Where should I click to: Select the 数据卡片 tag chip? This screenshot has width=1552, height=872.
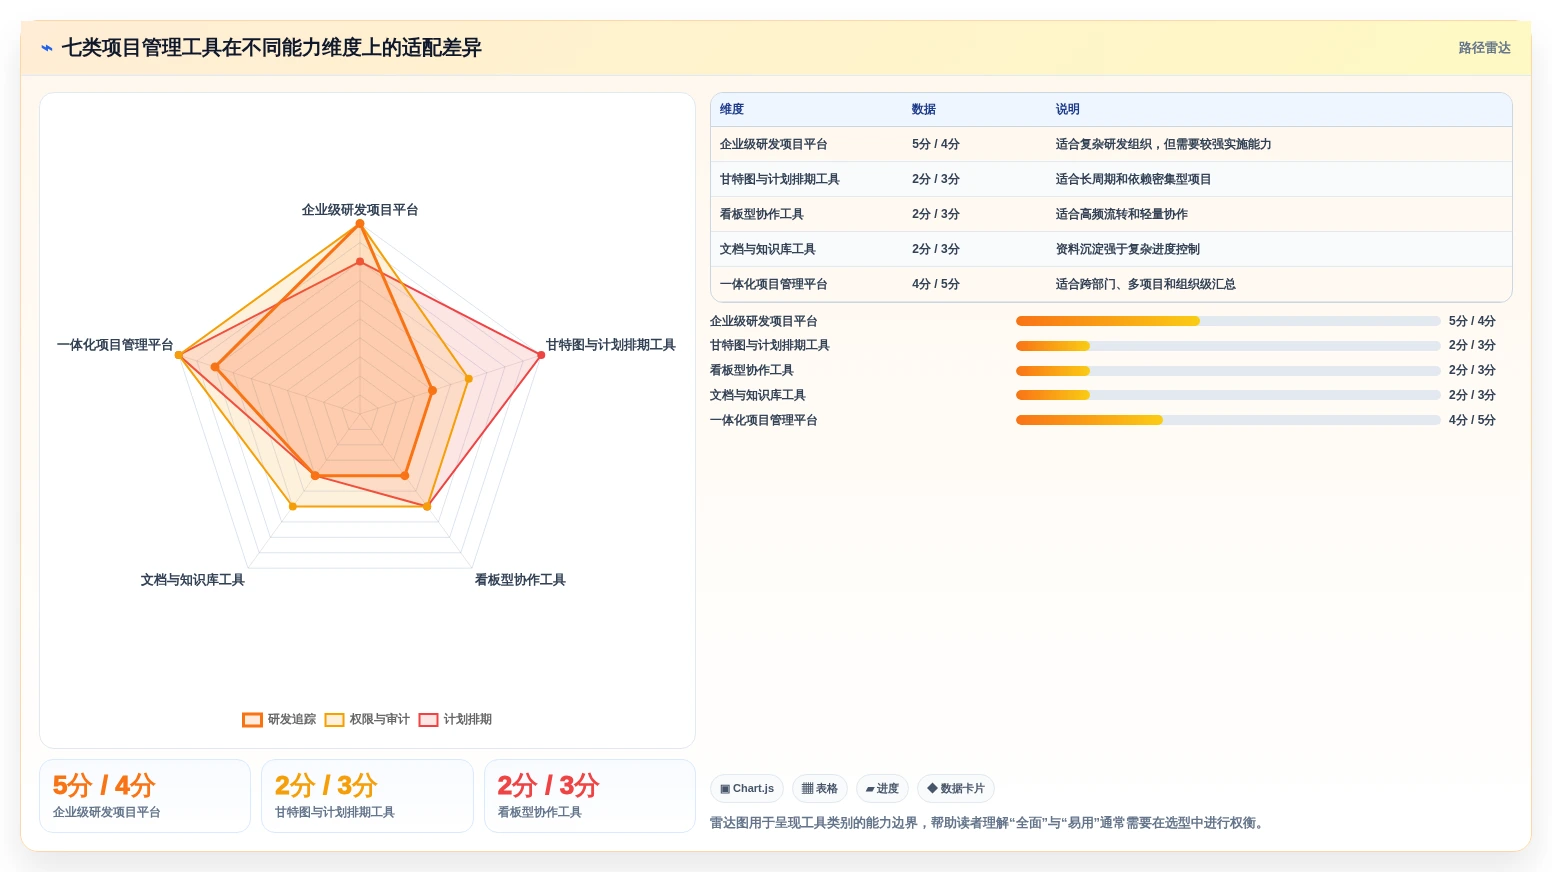click(x=956, y=788)
